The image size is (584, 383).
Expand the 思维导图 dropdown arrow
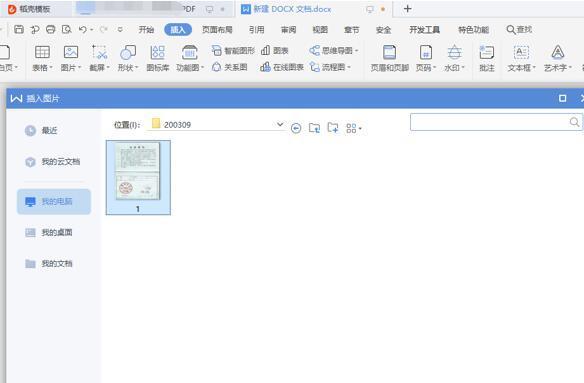(356, 50)
